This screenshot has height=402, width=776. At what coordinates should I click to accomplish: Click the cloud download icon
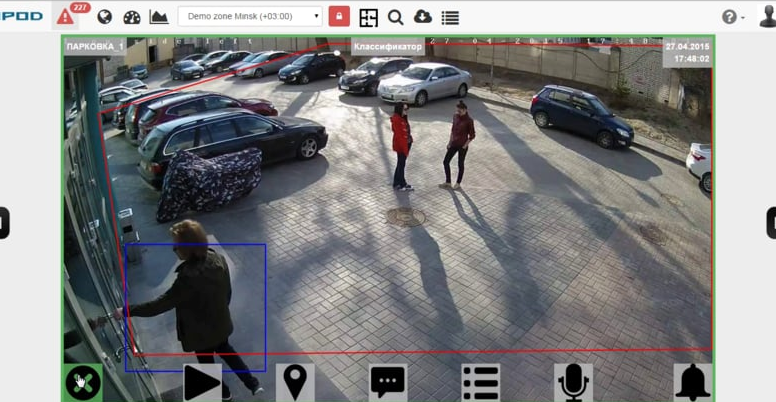[x=423, y=17]
